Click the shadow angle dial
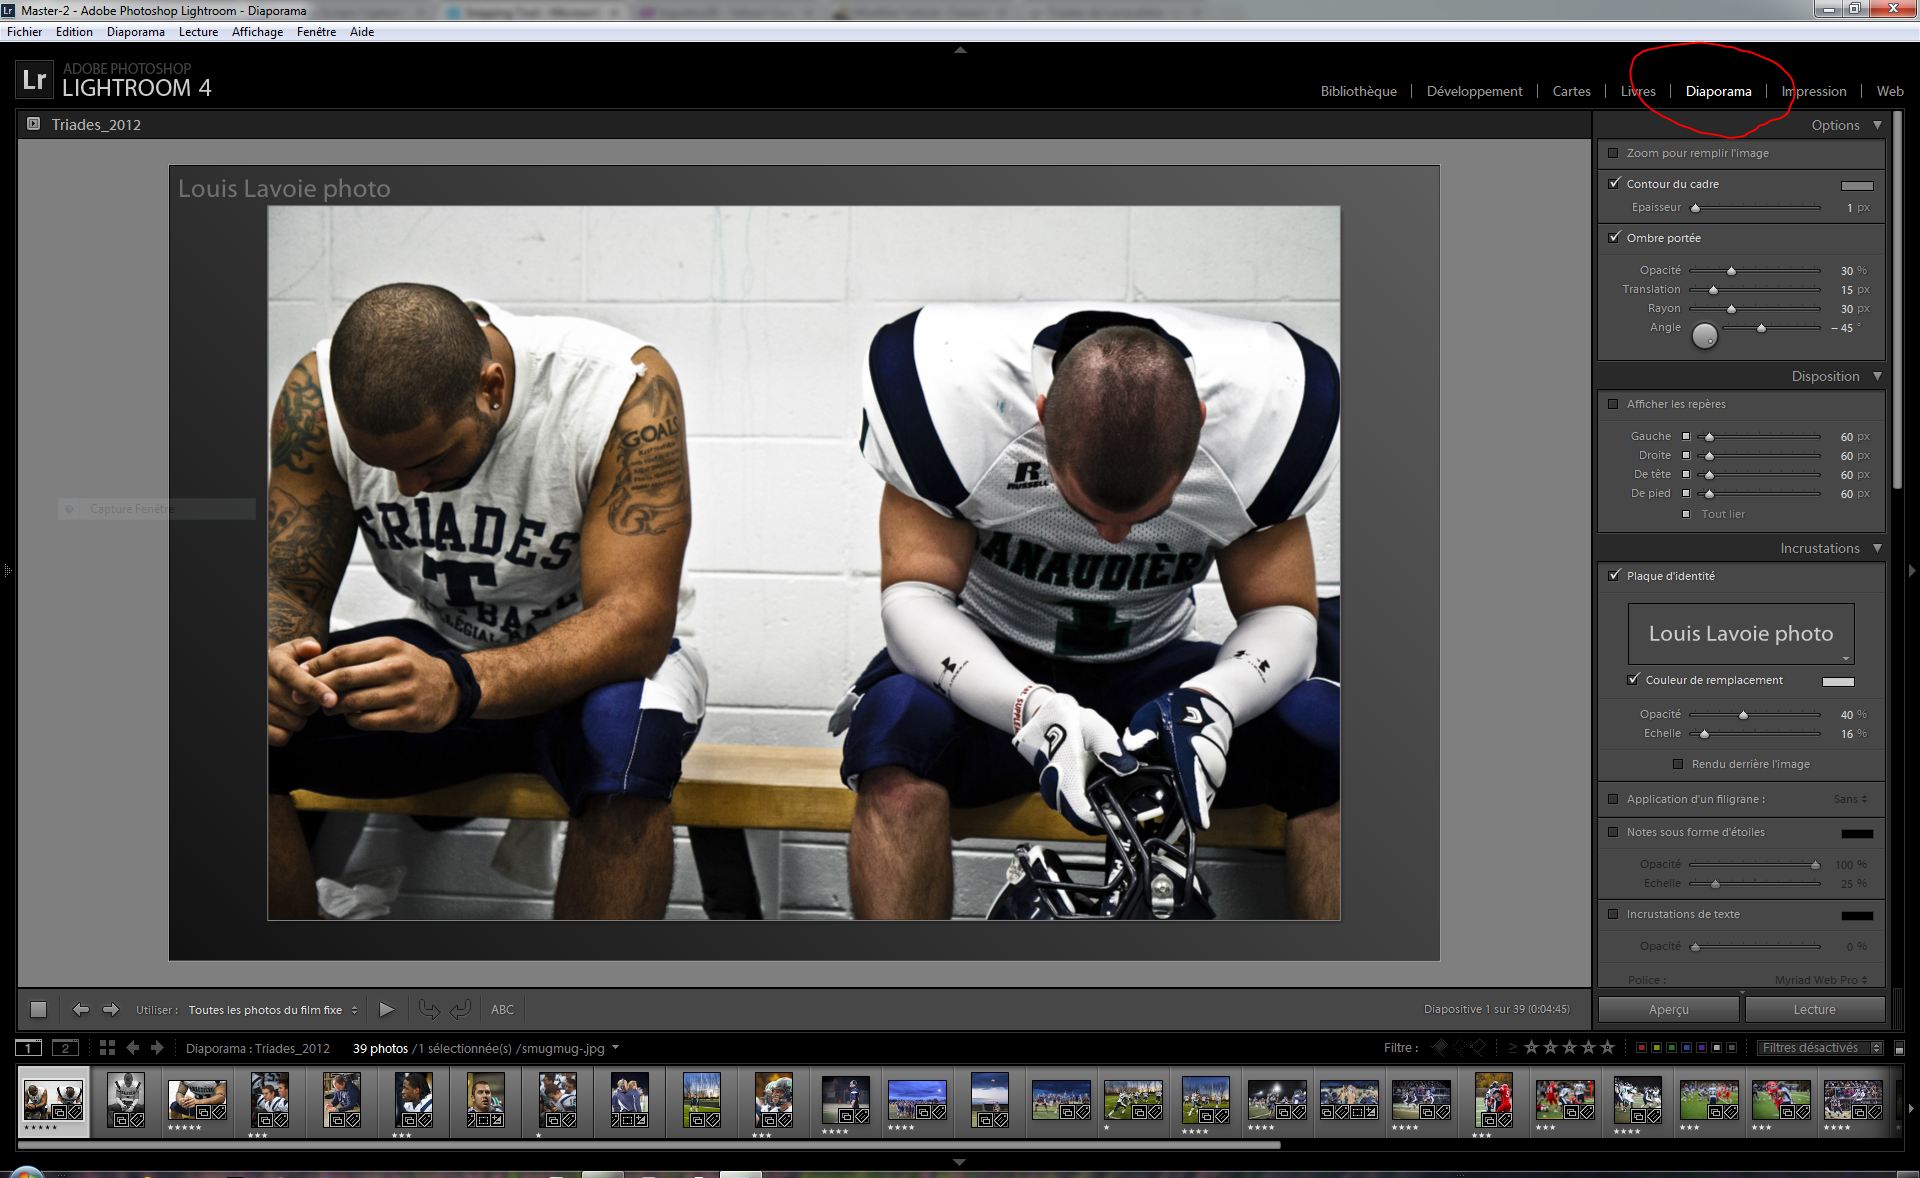 click(1704, 336)
